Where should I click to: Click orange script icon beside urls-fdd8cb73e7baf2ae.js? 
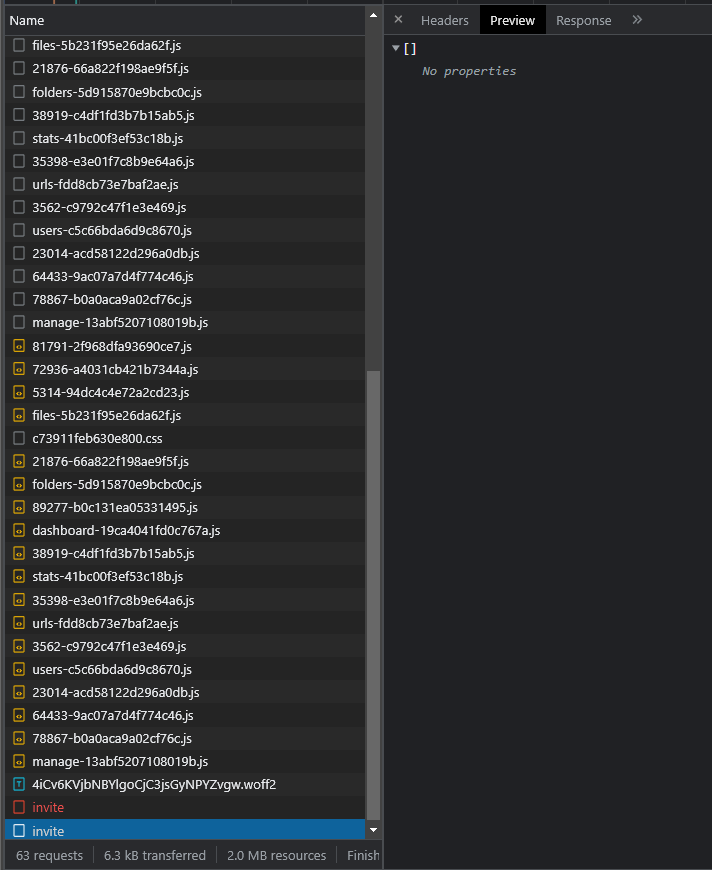click(x=19, y=623)
